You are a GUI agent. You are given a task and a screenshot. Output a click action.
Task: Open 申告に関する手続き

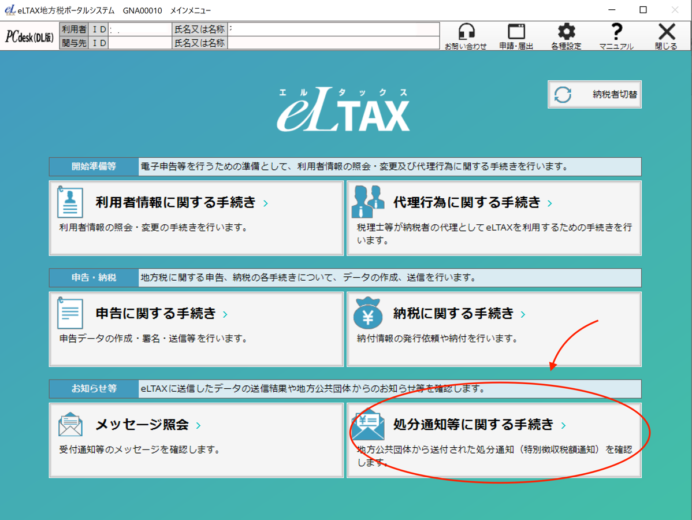(196, 329)
